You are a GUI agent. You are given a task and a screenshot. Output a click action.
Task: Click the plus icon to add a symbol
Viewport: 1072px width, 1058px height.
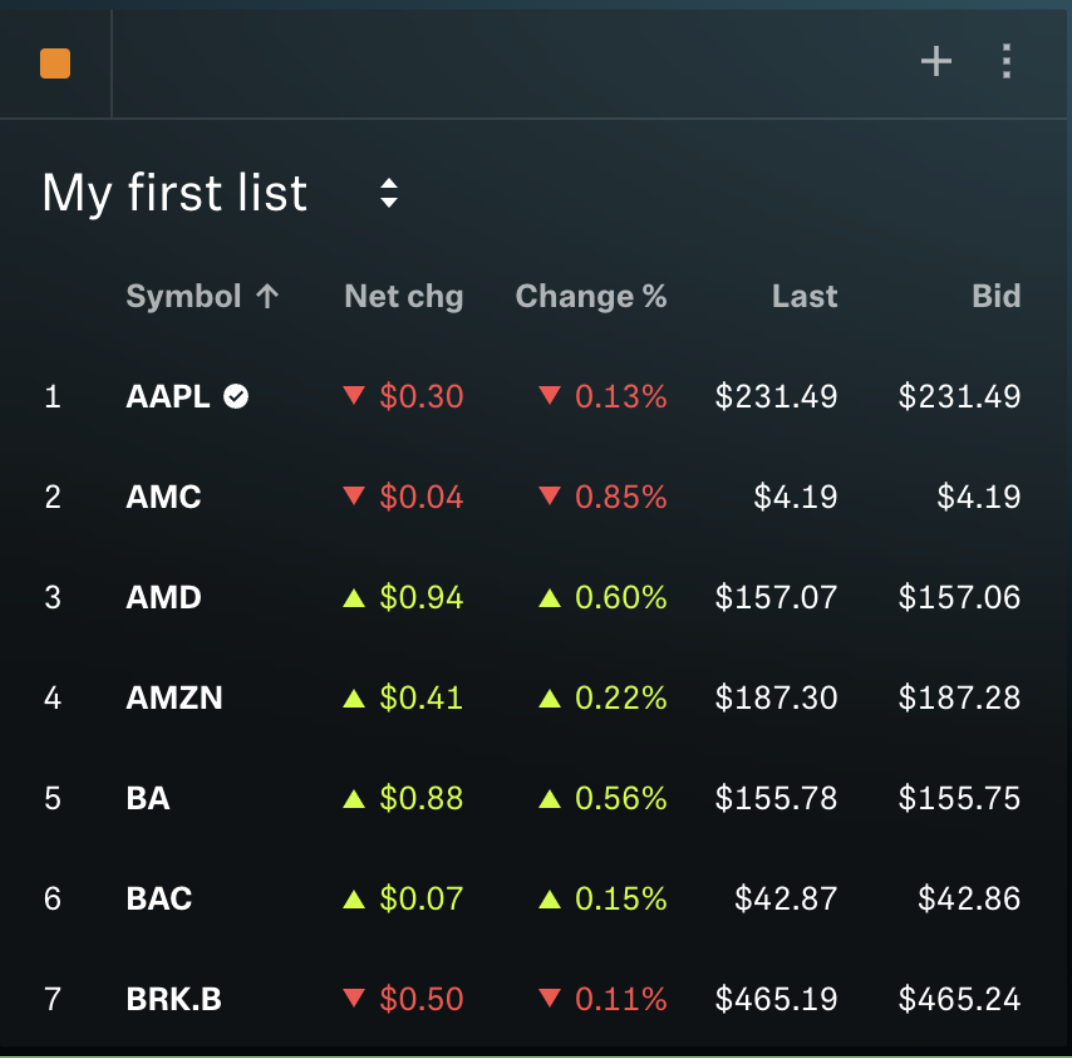[x=936, y=61]
